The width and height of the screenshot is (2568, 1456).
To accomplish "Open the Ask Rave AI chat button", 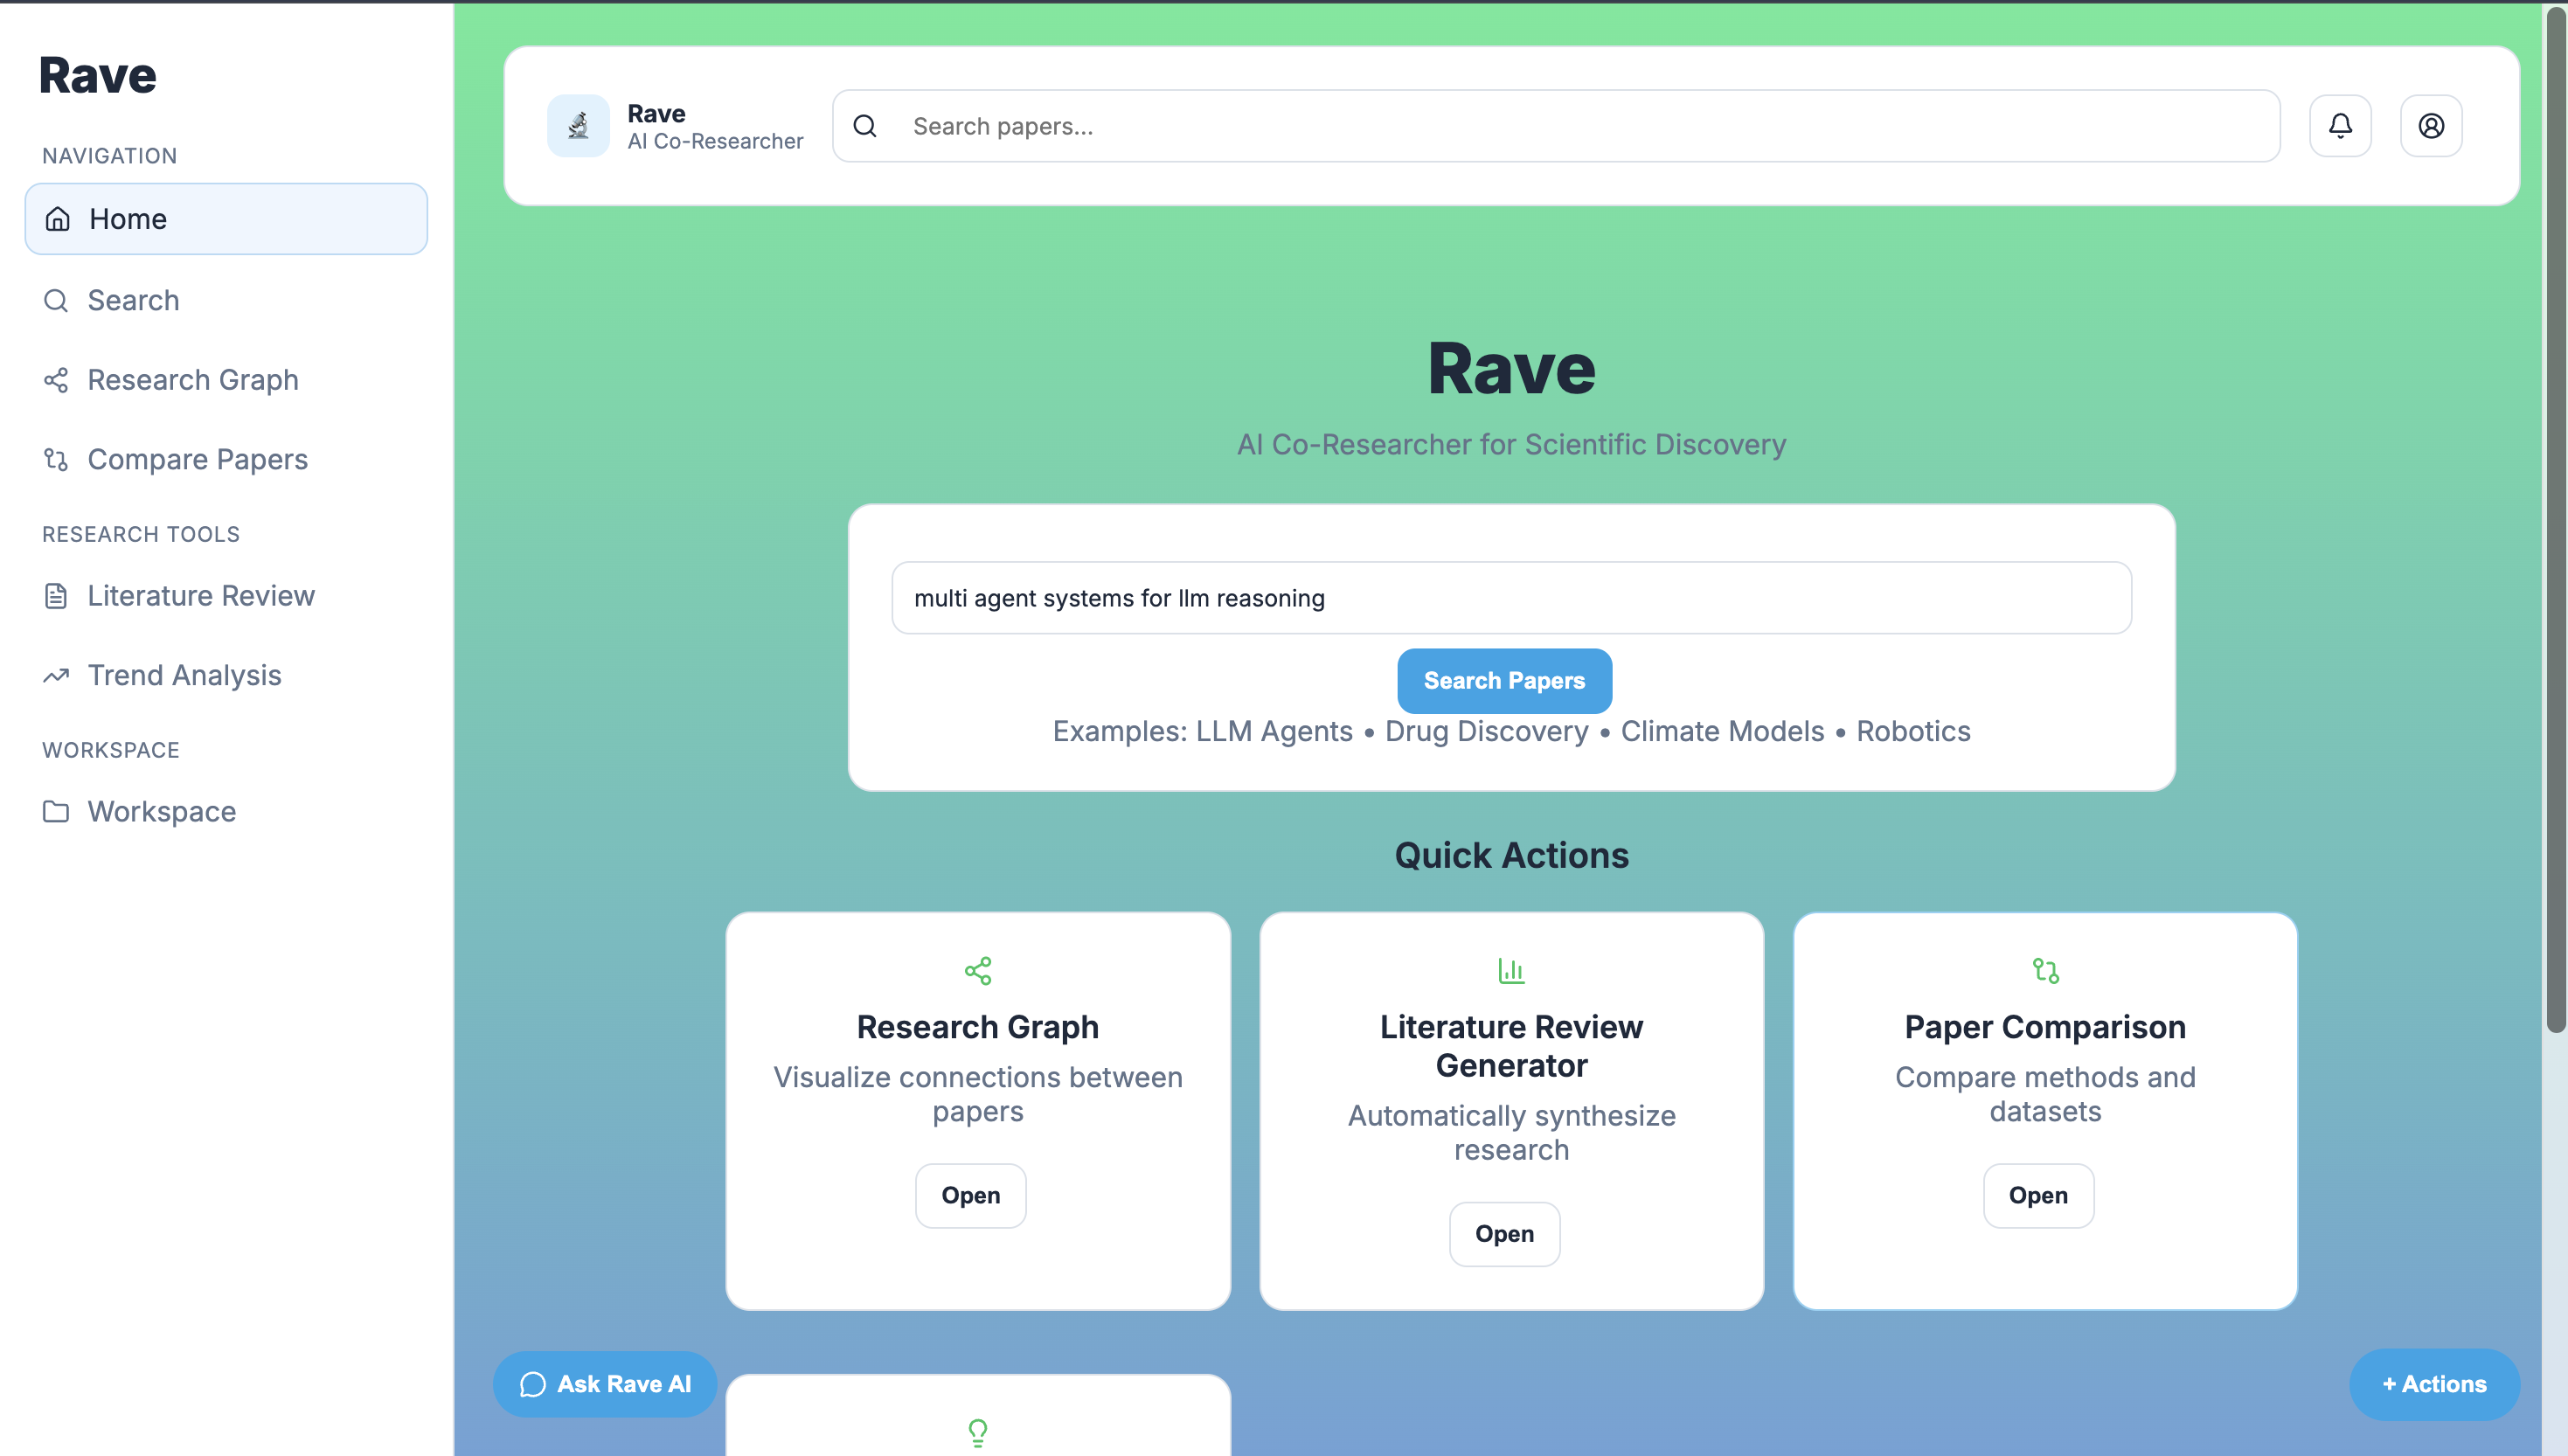I will 605,1384.
